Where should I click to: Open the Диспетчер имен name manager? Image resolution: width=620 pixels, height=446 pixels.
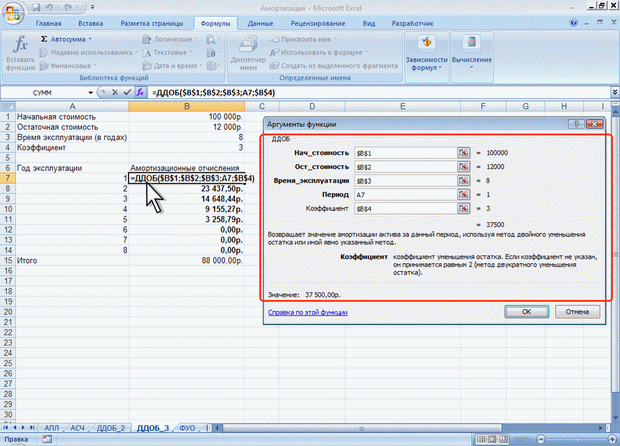click(x=248, y=53)
